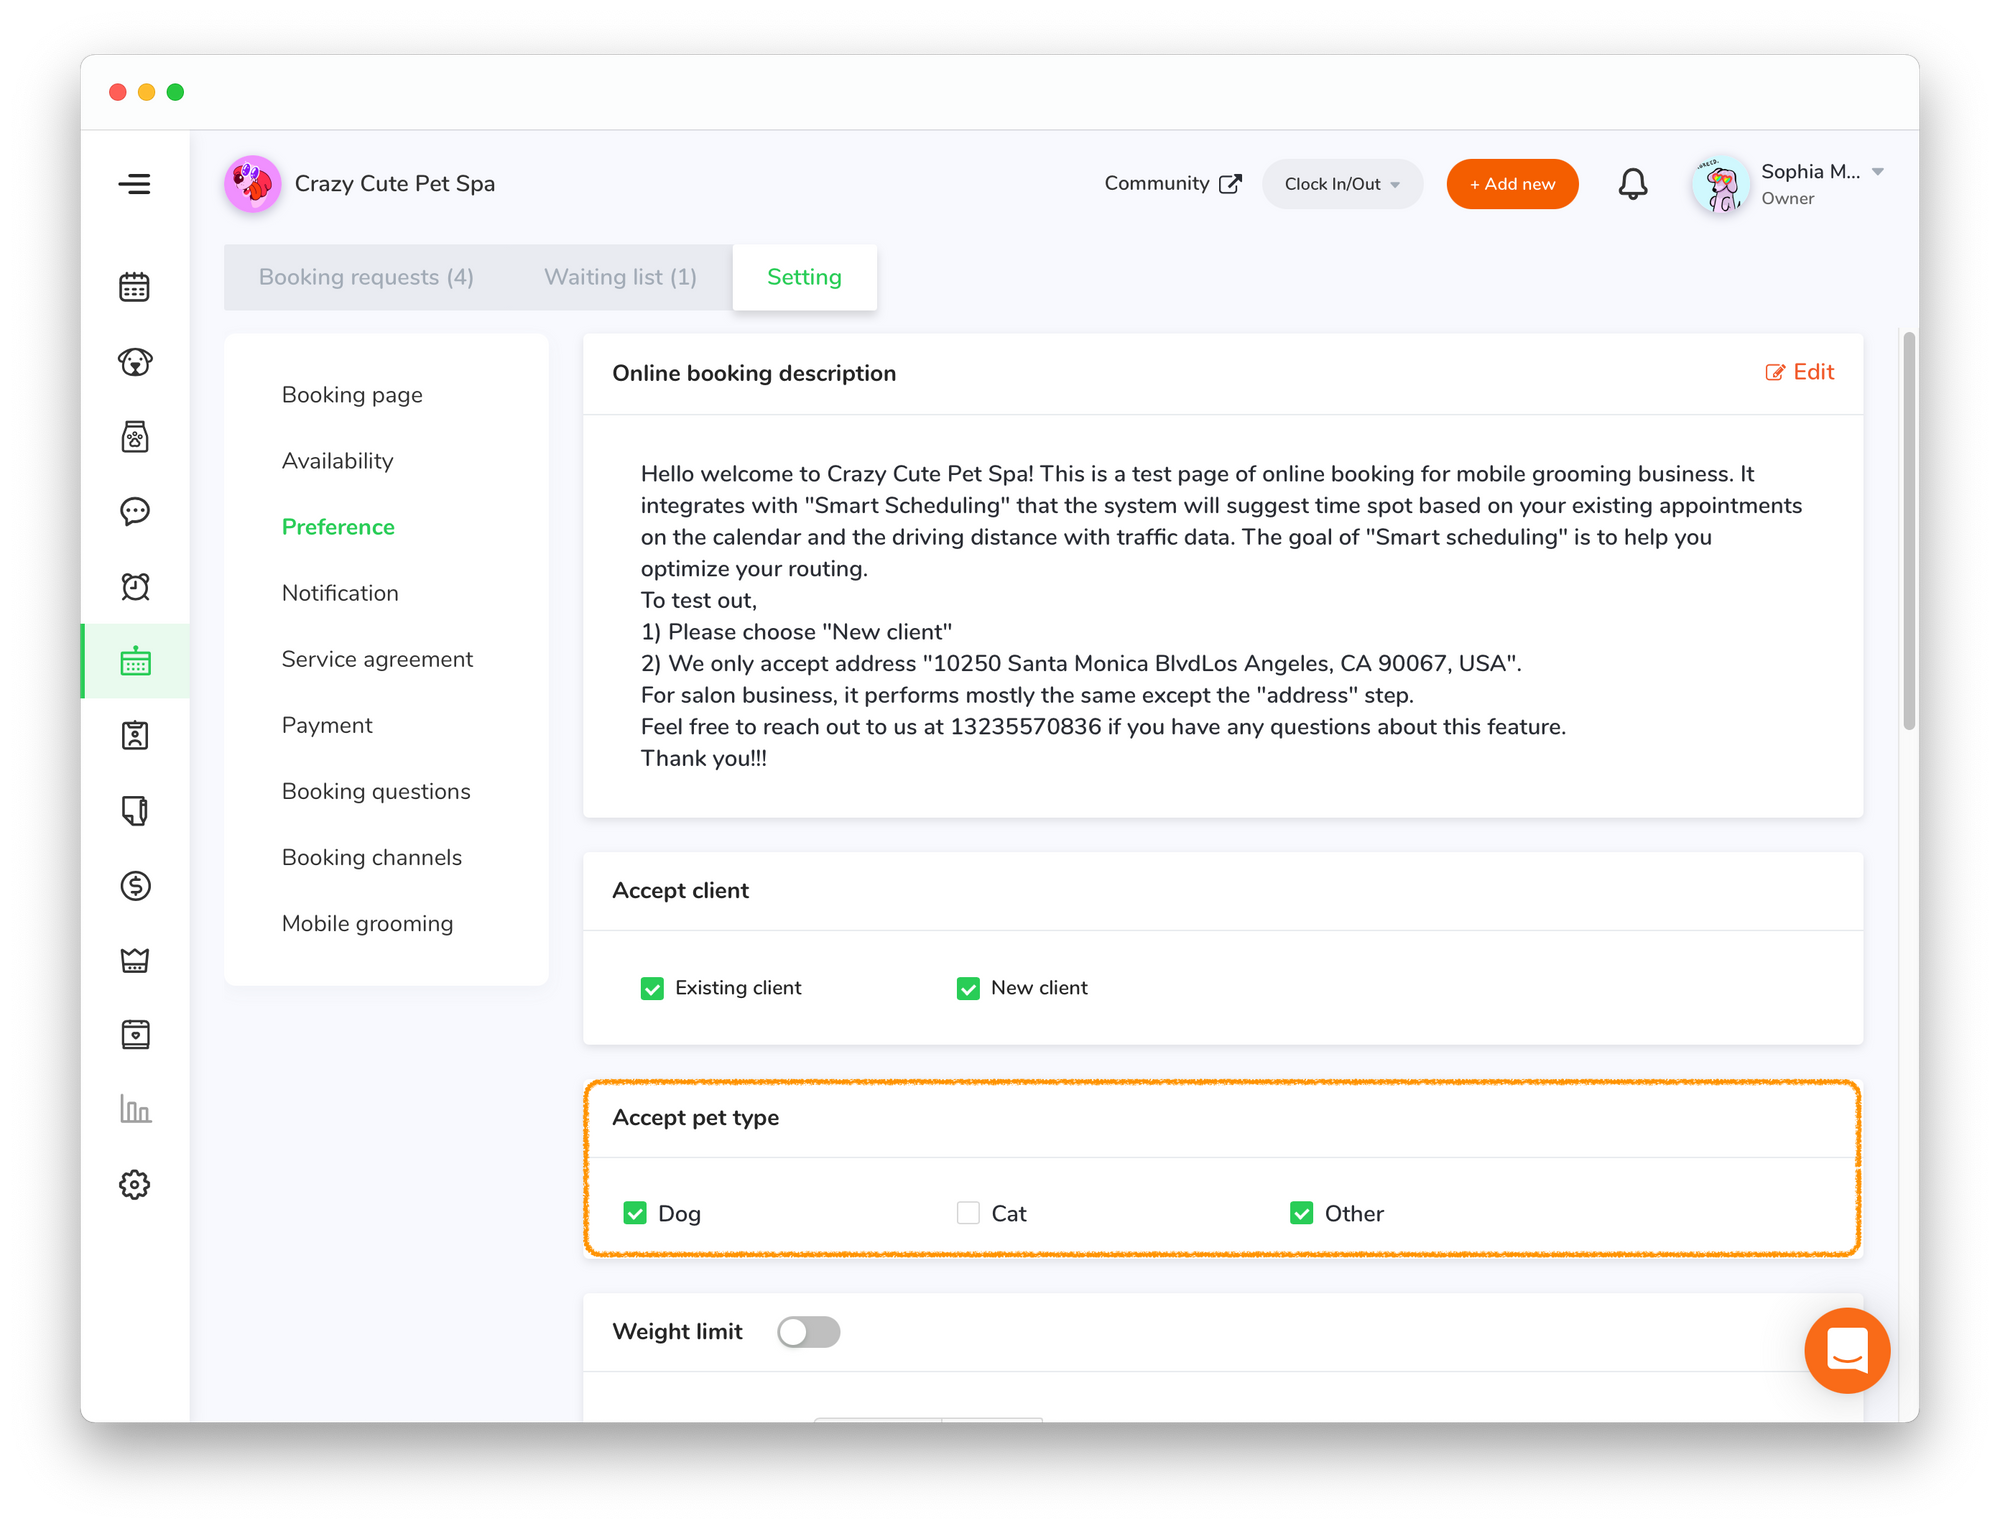
Task: Select Preference in settings menu
Action: coord(338,527)
